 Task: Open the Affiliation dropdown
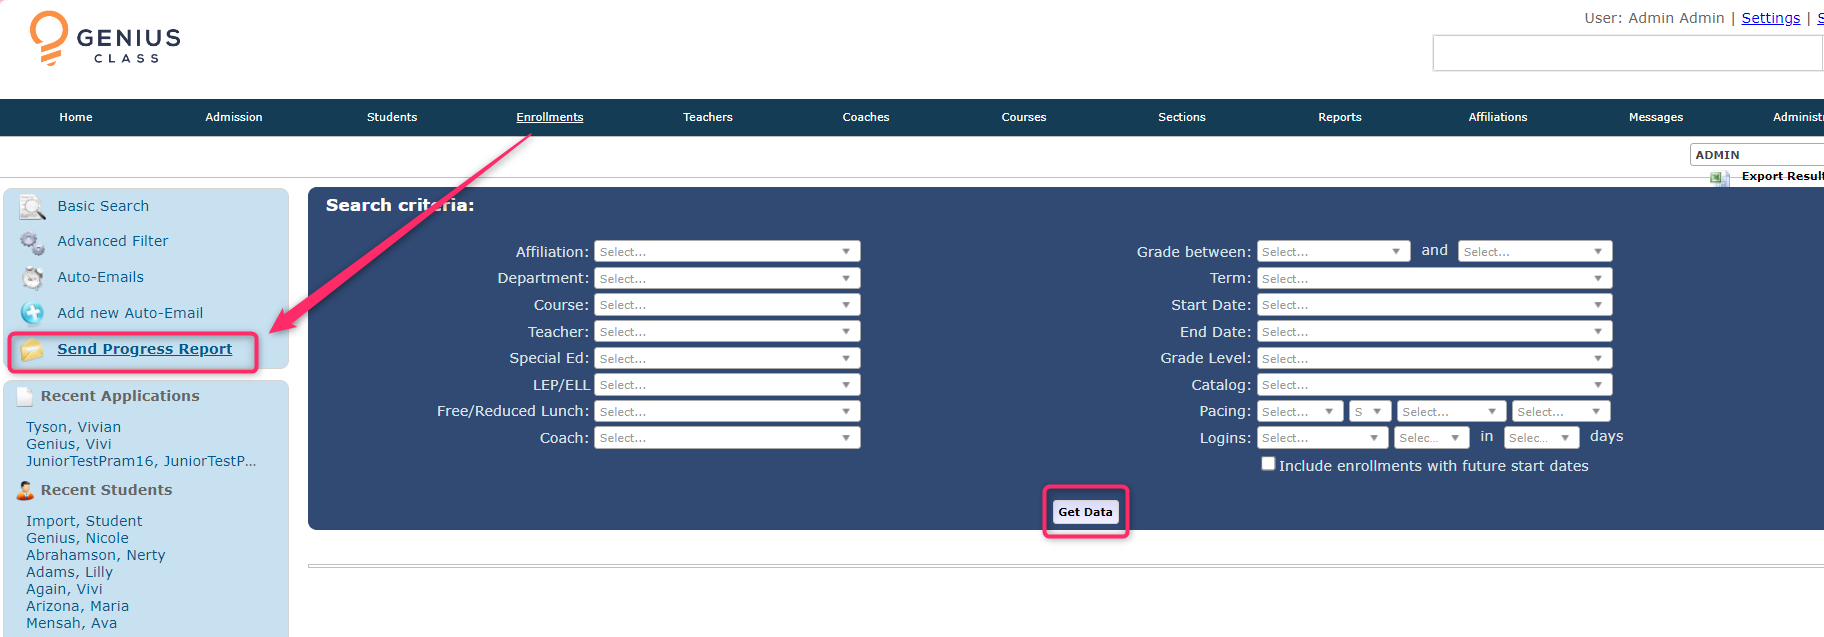coord(727,252)
